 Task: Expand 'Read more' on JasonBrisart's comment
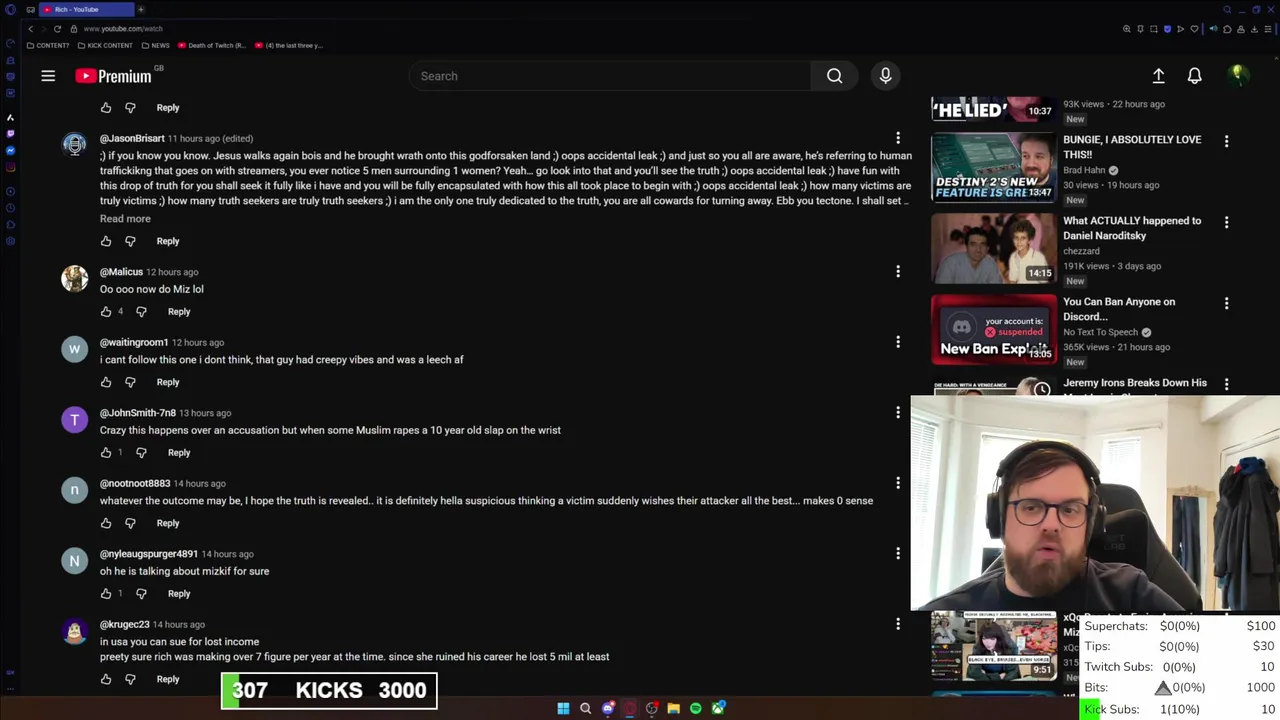[x=125, y=219]
